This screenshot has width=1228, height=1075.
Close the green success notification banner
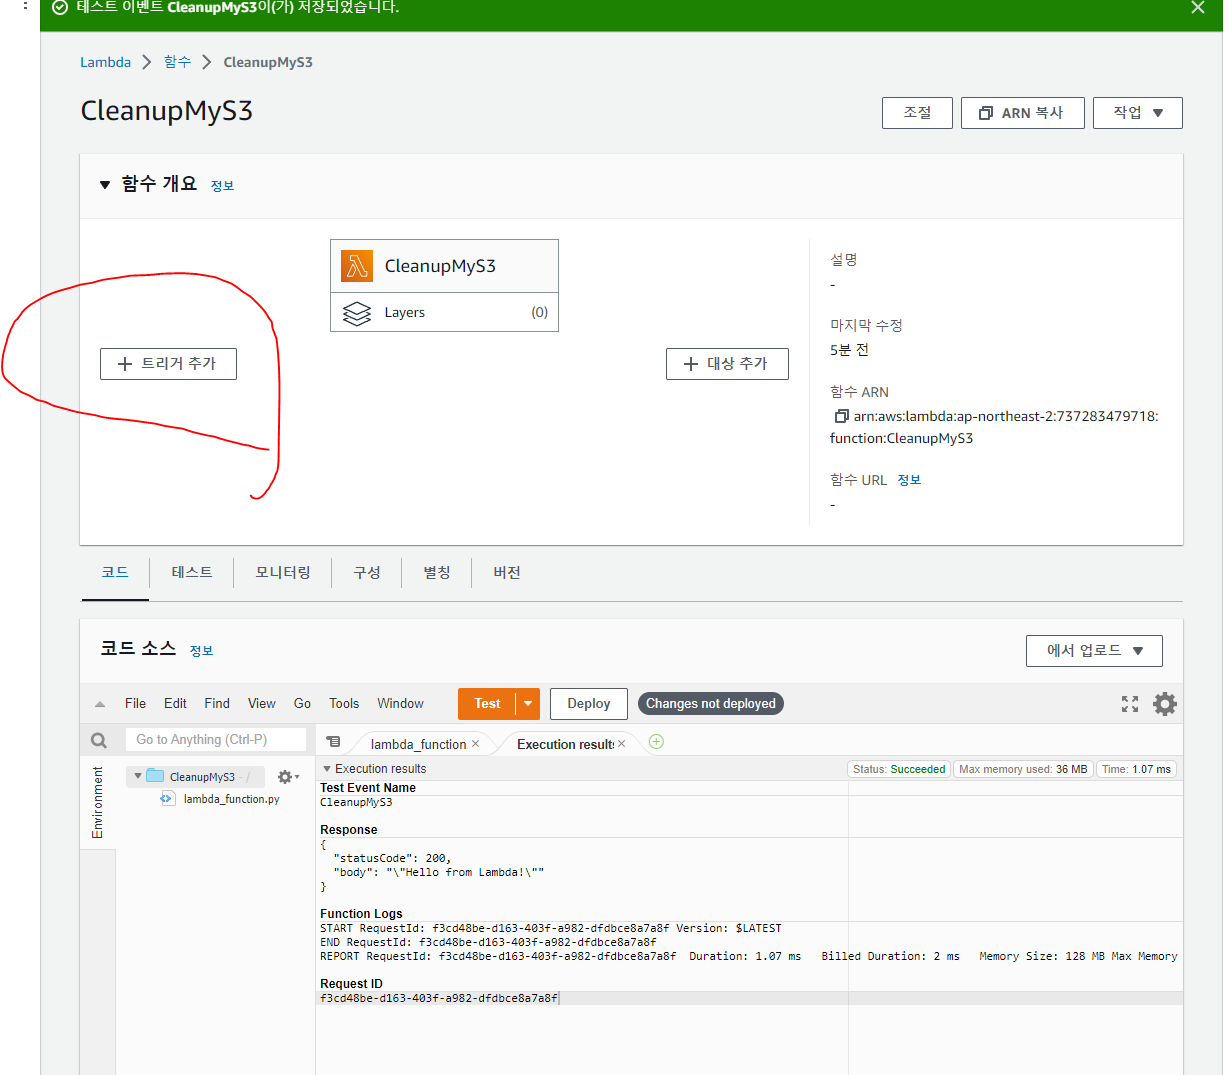pos(1197,8)
